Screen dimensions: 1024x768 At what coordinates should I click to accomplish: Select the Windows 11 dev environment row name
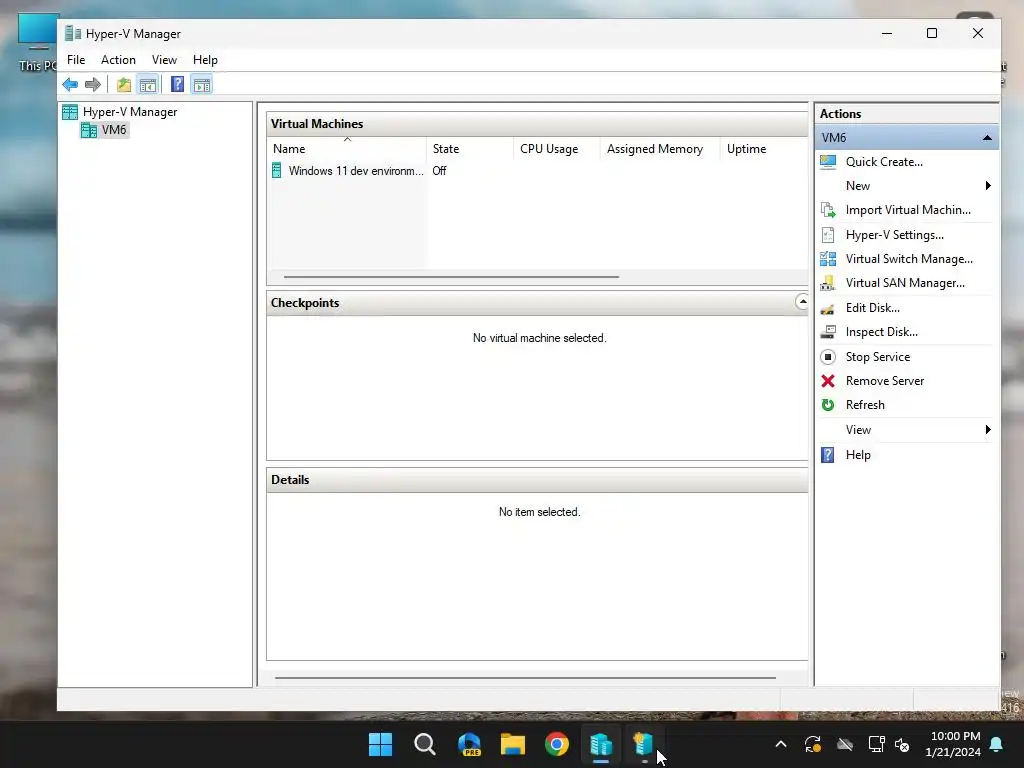tap(356, 170)
